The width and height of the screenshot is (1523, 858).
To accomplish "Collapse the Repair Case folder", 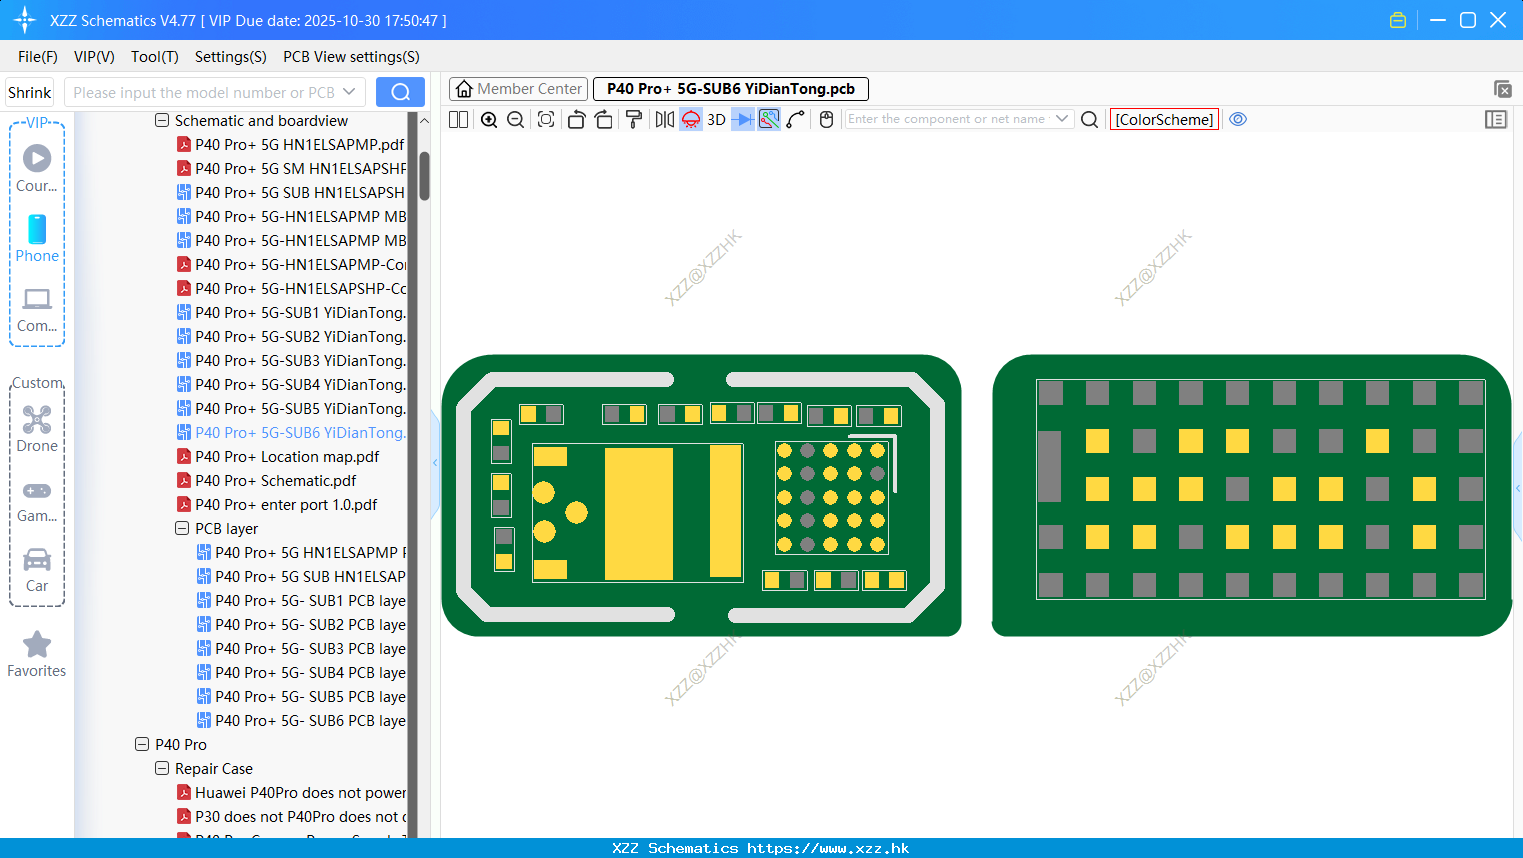I will [162, 769].
